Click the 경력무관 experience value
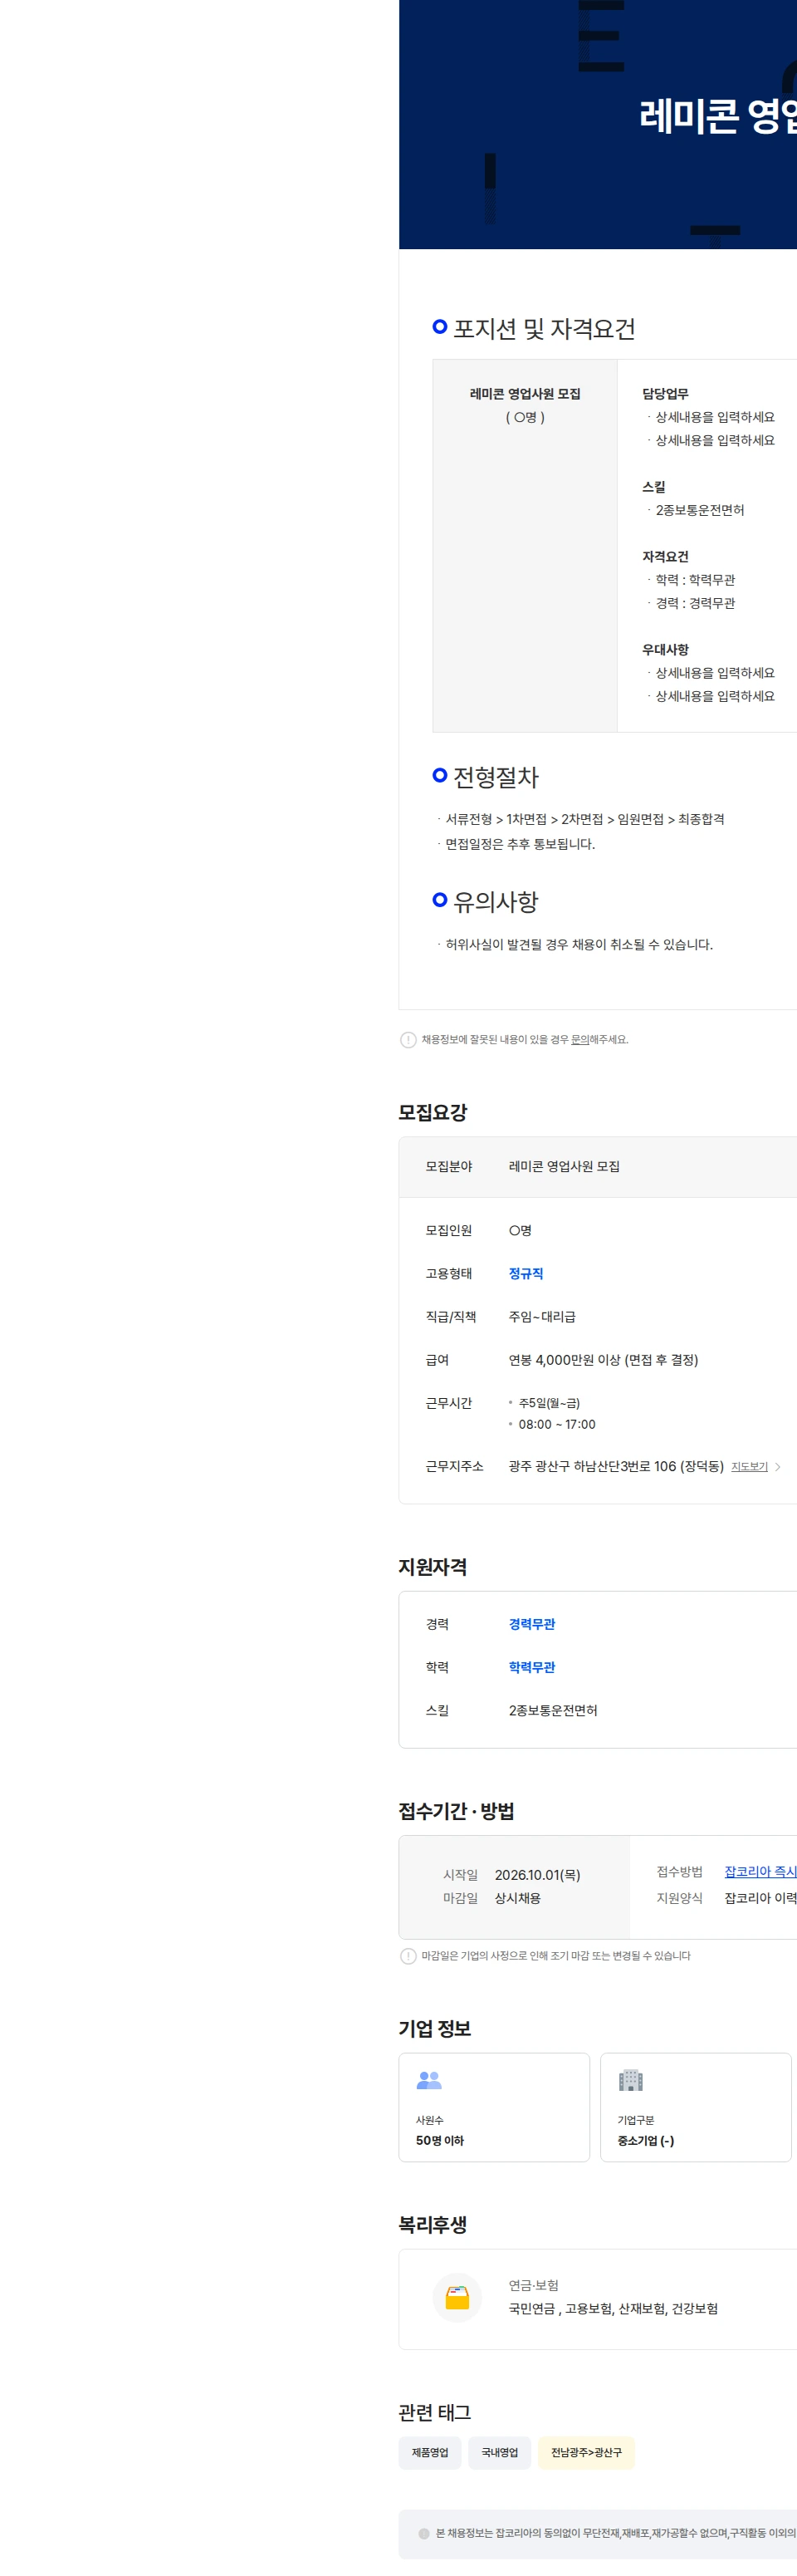This screenshot has height=2576, width=797. tap(532, 1624)
